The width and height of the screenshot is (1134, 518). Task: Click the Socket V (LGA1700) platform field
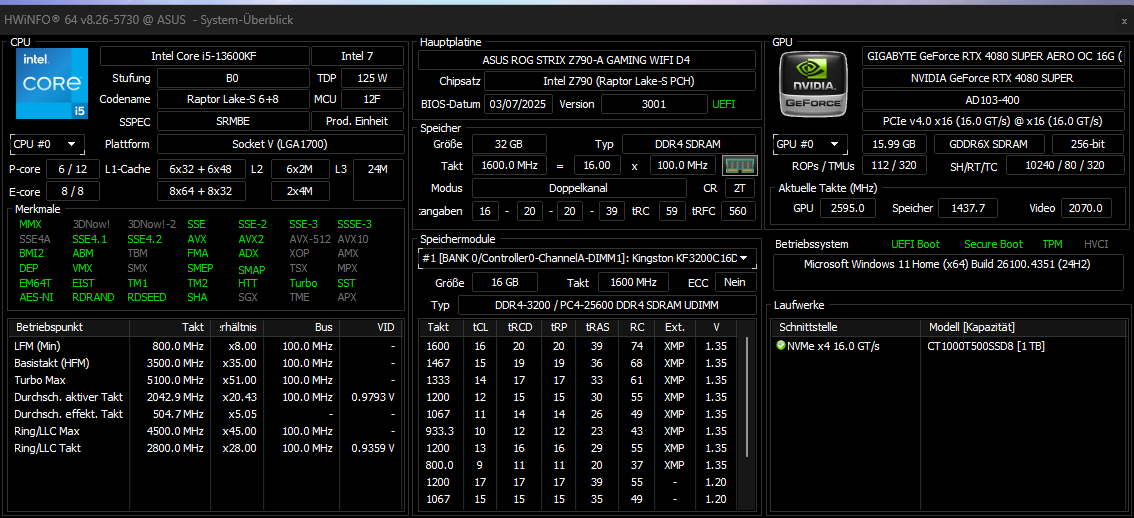(x=281, y=144)
